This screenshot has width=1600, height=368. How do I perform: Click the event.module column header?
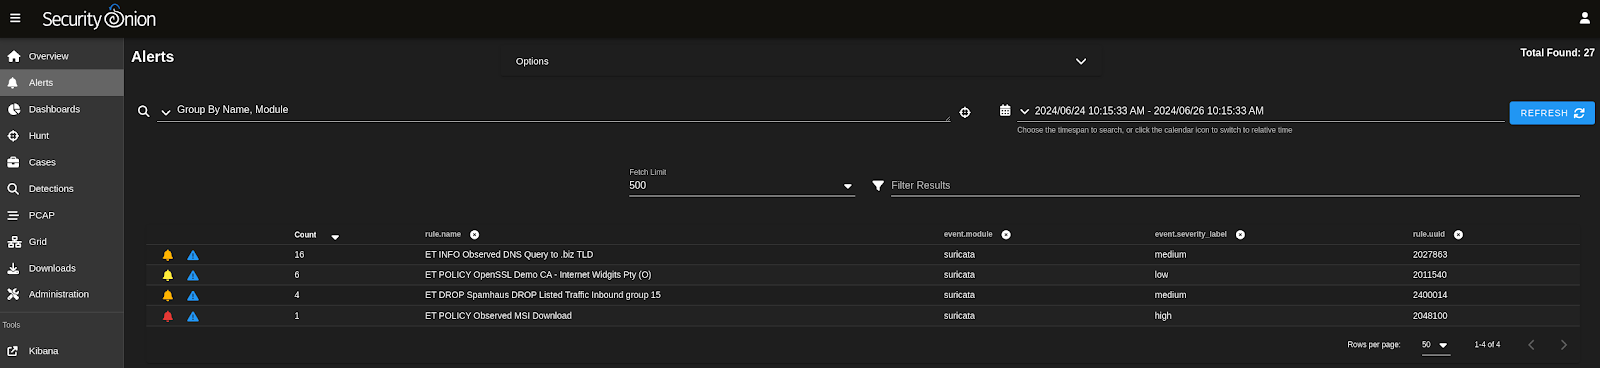point(968,235)
